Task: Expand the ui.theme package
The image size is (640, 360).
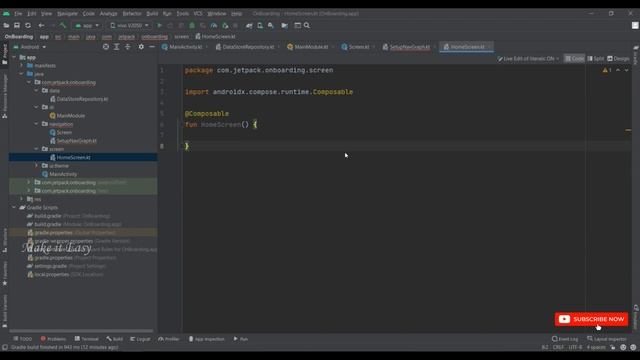Action: click(36, 166)
